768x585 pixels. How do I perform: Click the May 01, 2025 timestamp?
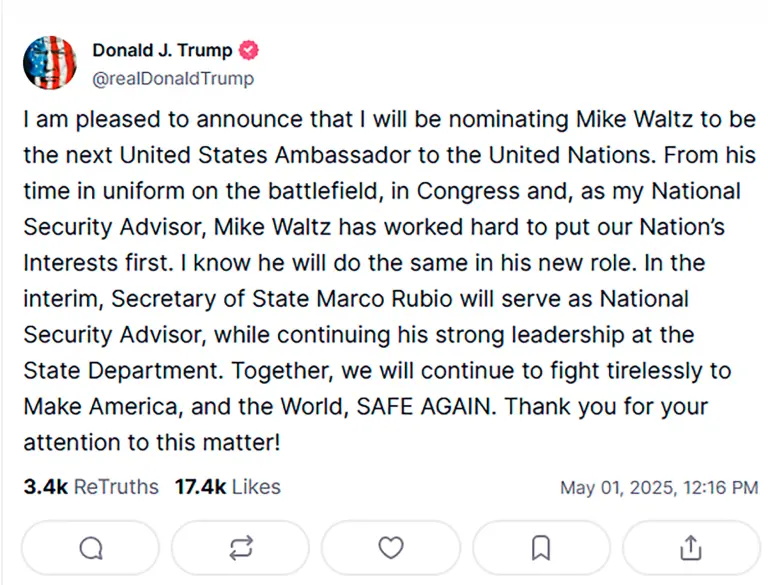(x=658, y=488)
